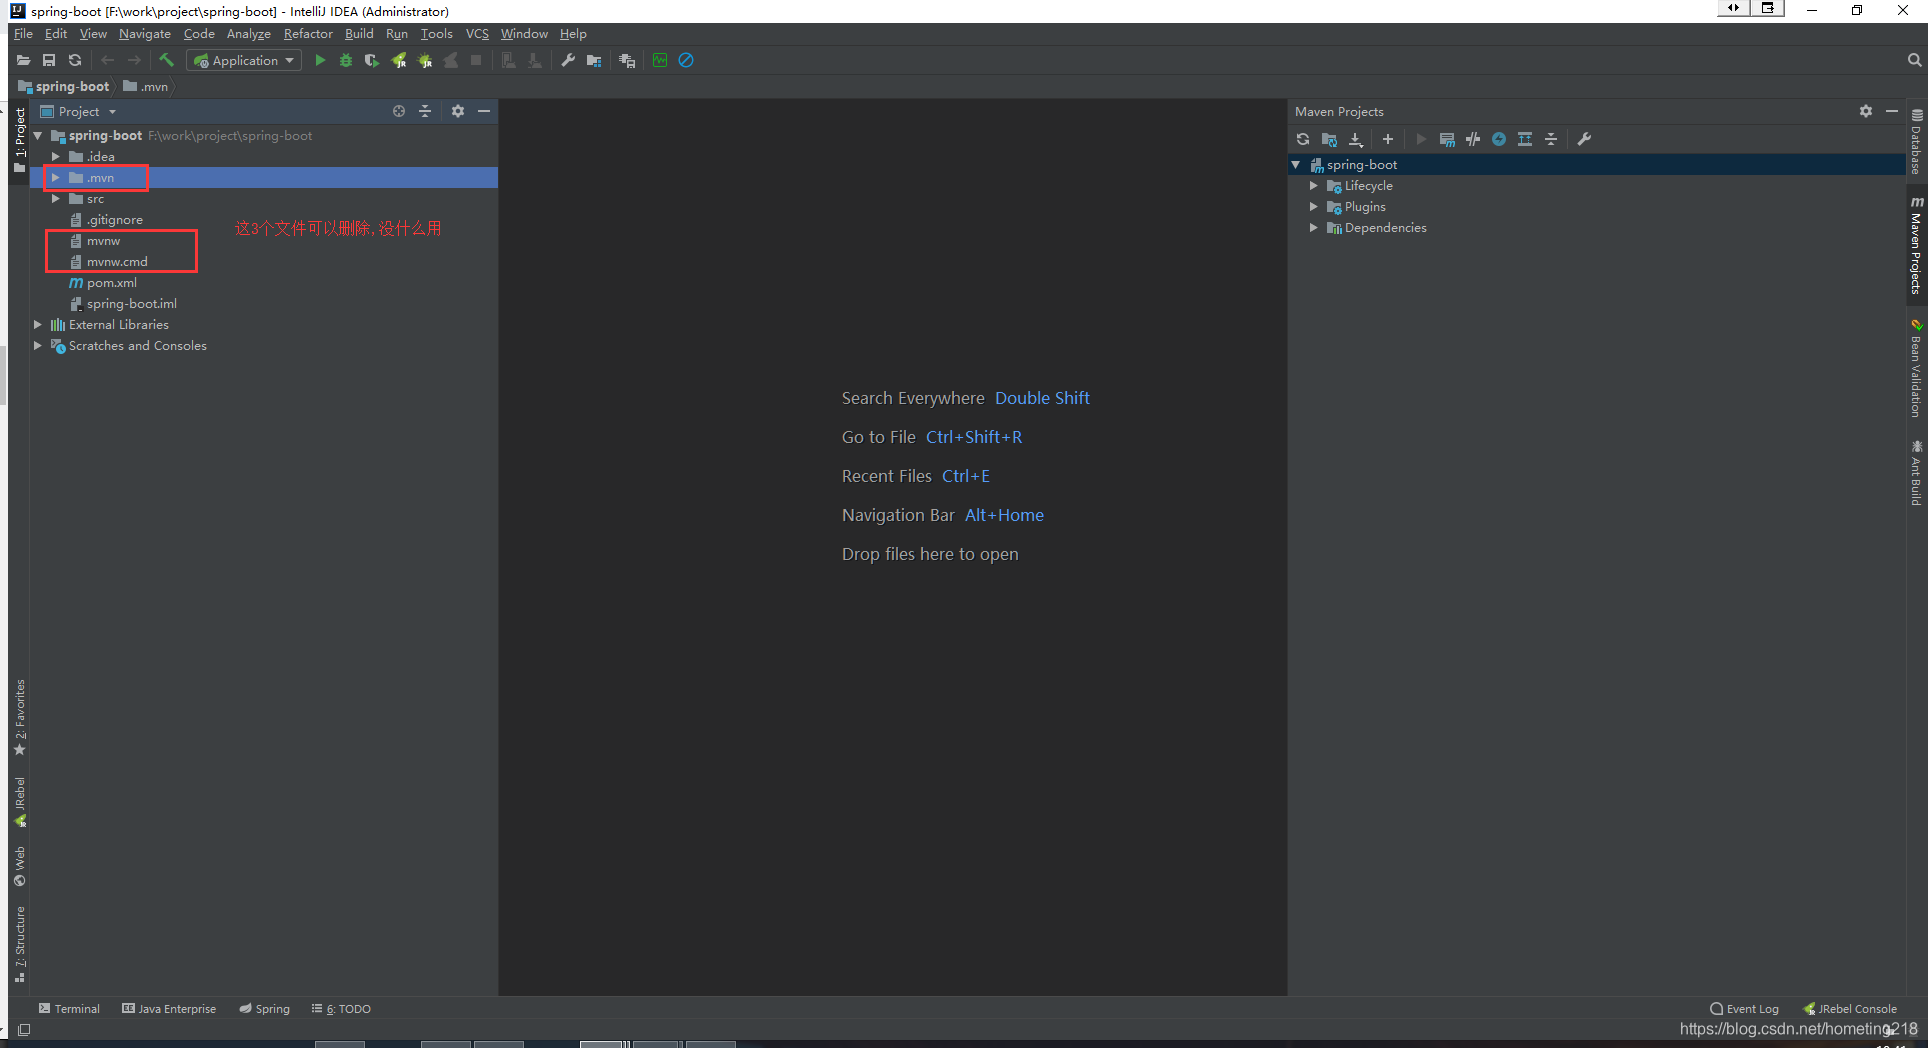Open the VCS menu

[477, 34]
